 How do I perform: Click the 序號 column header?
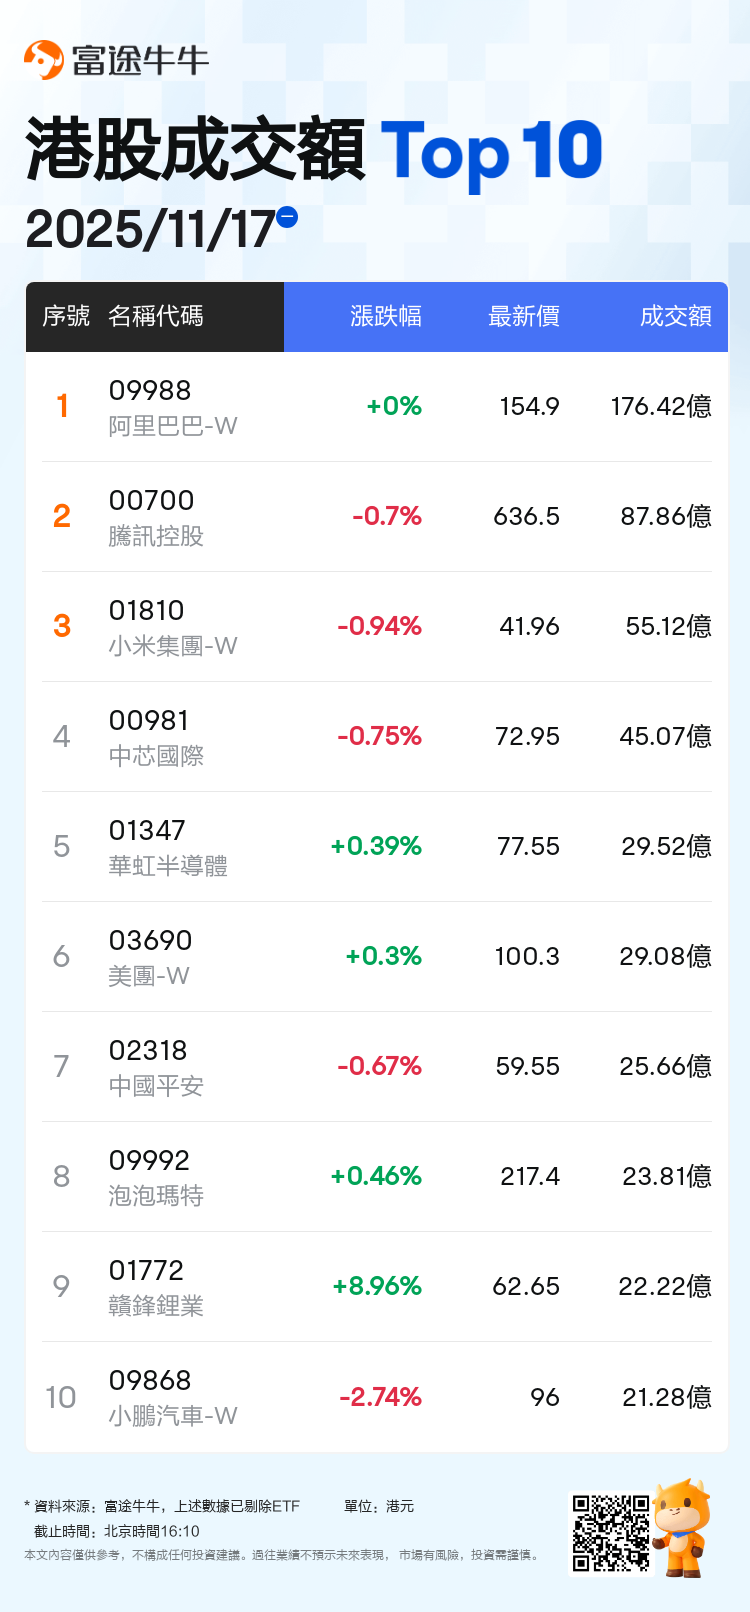66,317
